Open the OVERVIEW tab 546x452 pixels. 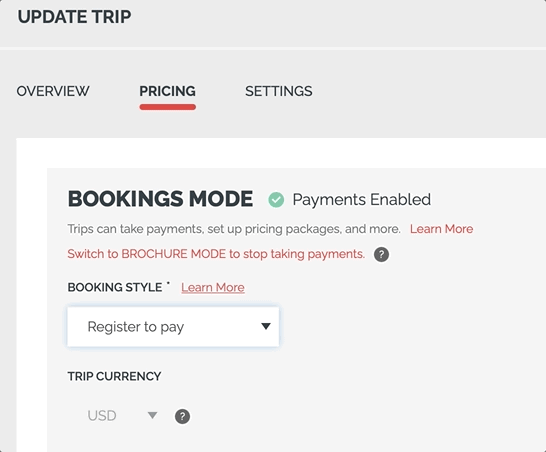53,91
